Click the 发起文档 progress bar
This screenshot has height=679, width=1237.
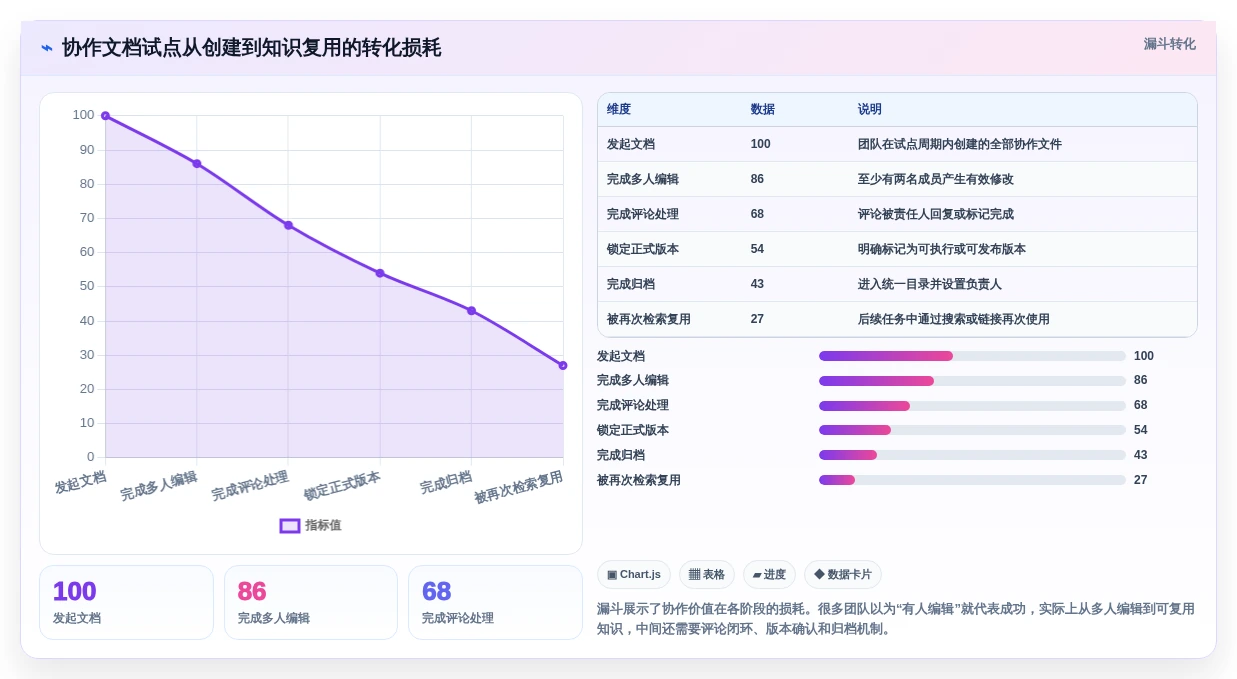click(972, 356)
